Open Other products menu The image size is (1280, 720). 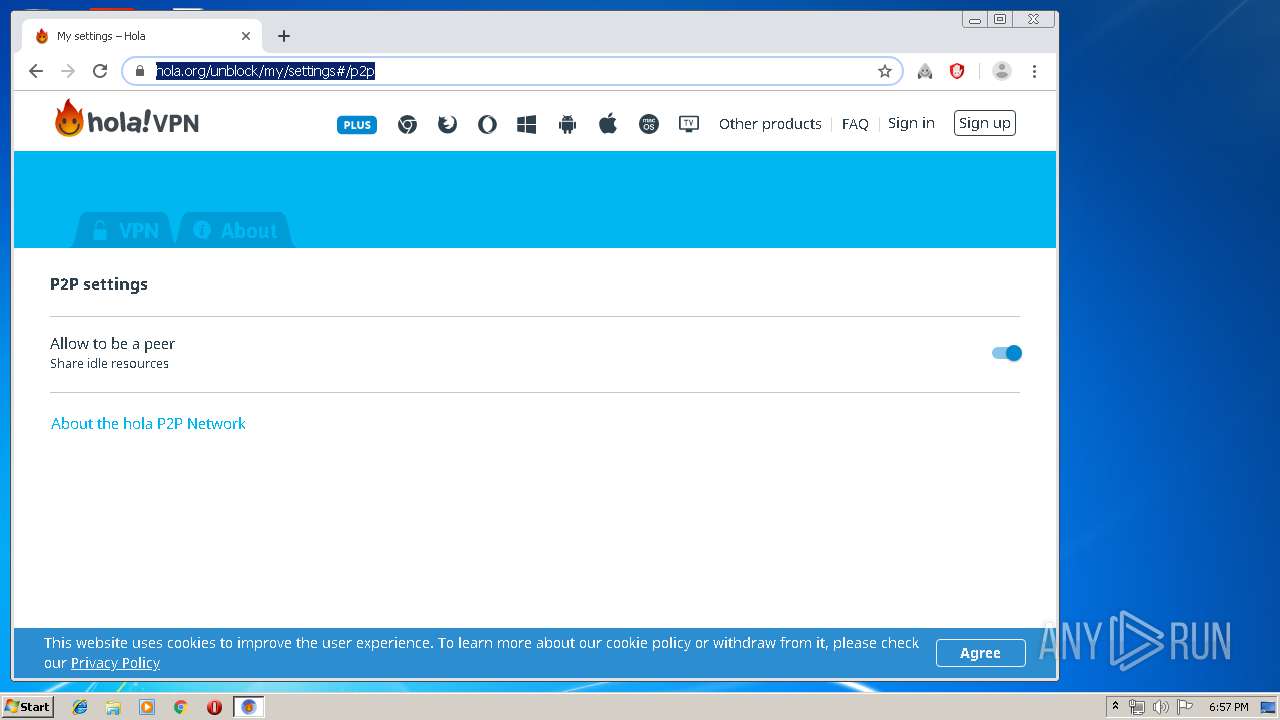pyautogui.click(x=770, y=124)
